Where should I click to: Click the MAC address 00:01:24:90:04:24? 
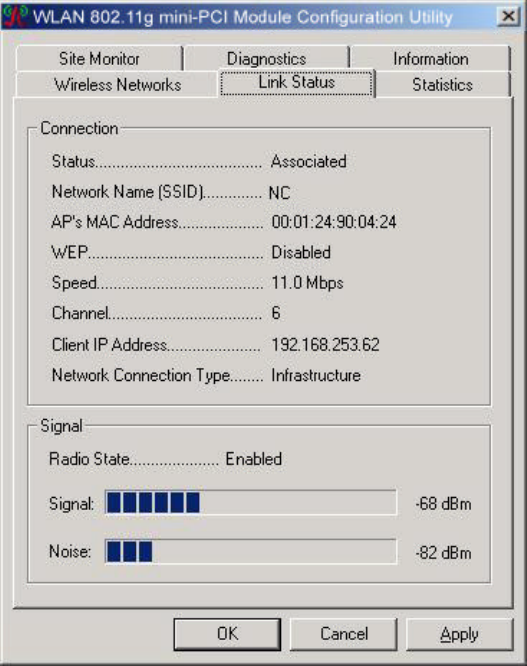pyautogui.click(x=334, y=222)
